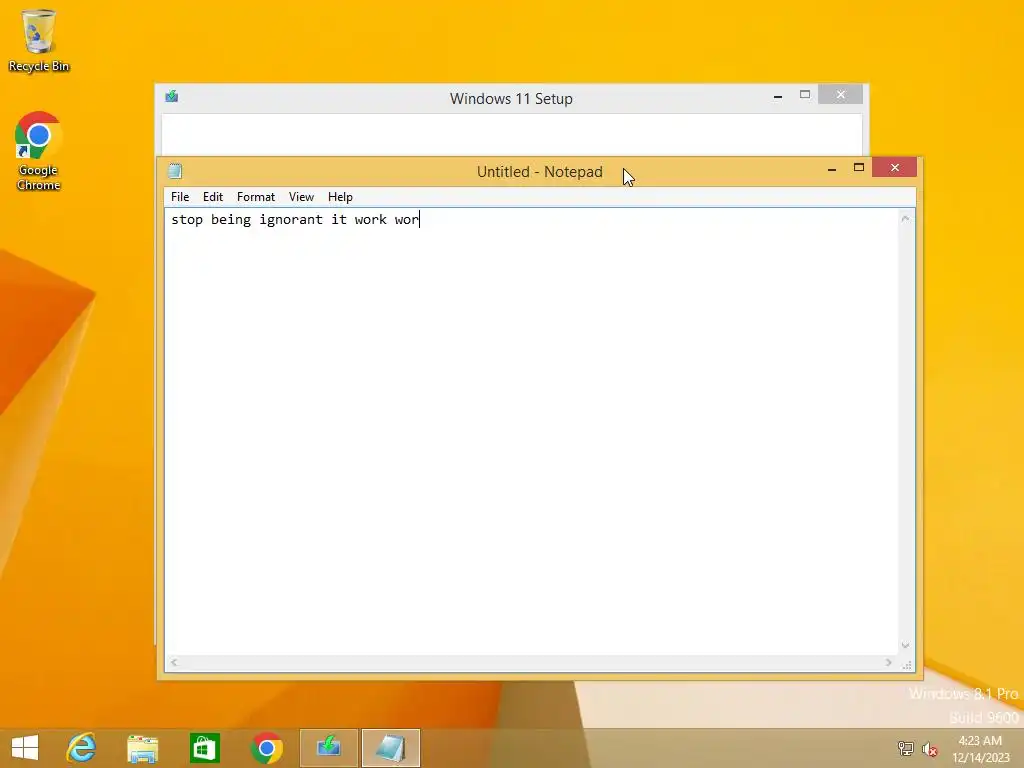The width and height of the screenshot is (1024, 768).
Task: Open the Windows Store taskbar icon
Action: [204, 748]
